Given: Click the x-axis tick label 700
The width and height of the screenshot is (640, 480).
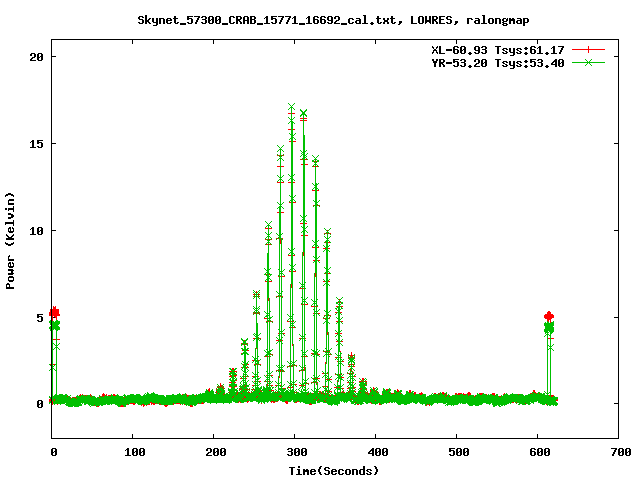Looking at the screenshot, I should [620, 452].
